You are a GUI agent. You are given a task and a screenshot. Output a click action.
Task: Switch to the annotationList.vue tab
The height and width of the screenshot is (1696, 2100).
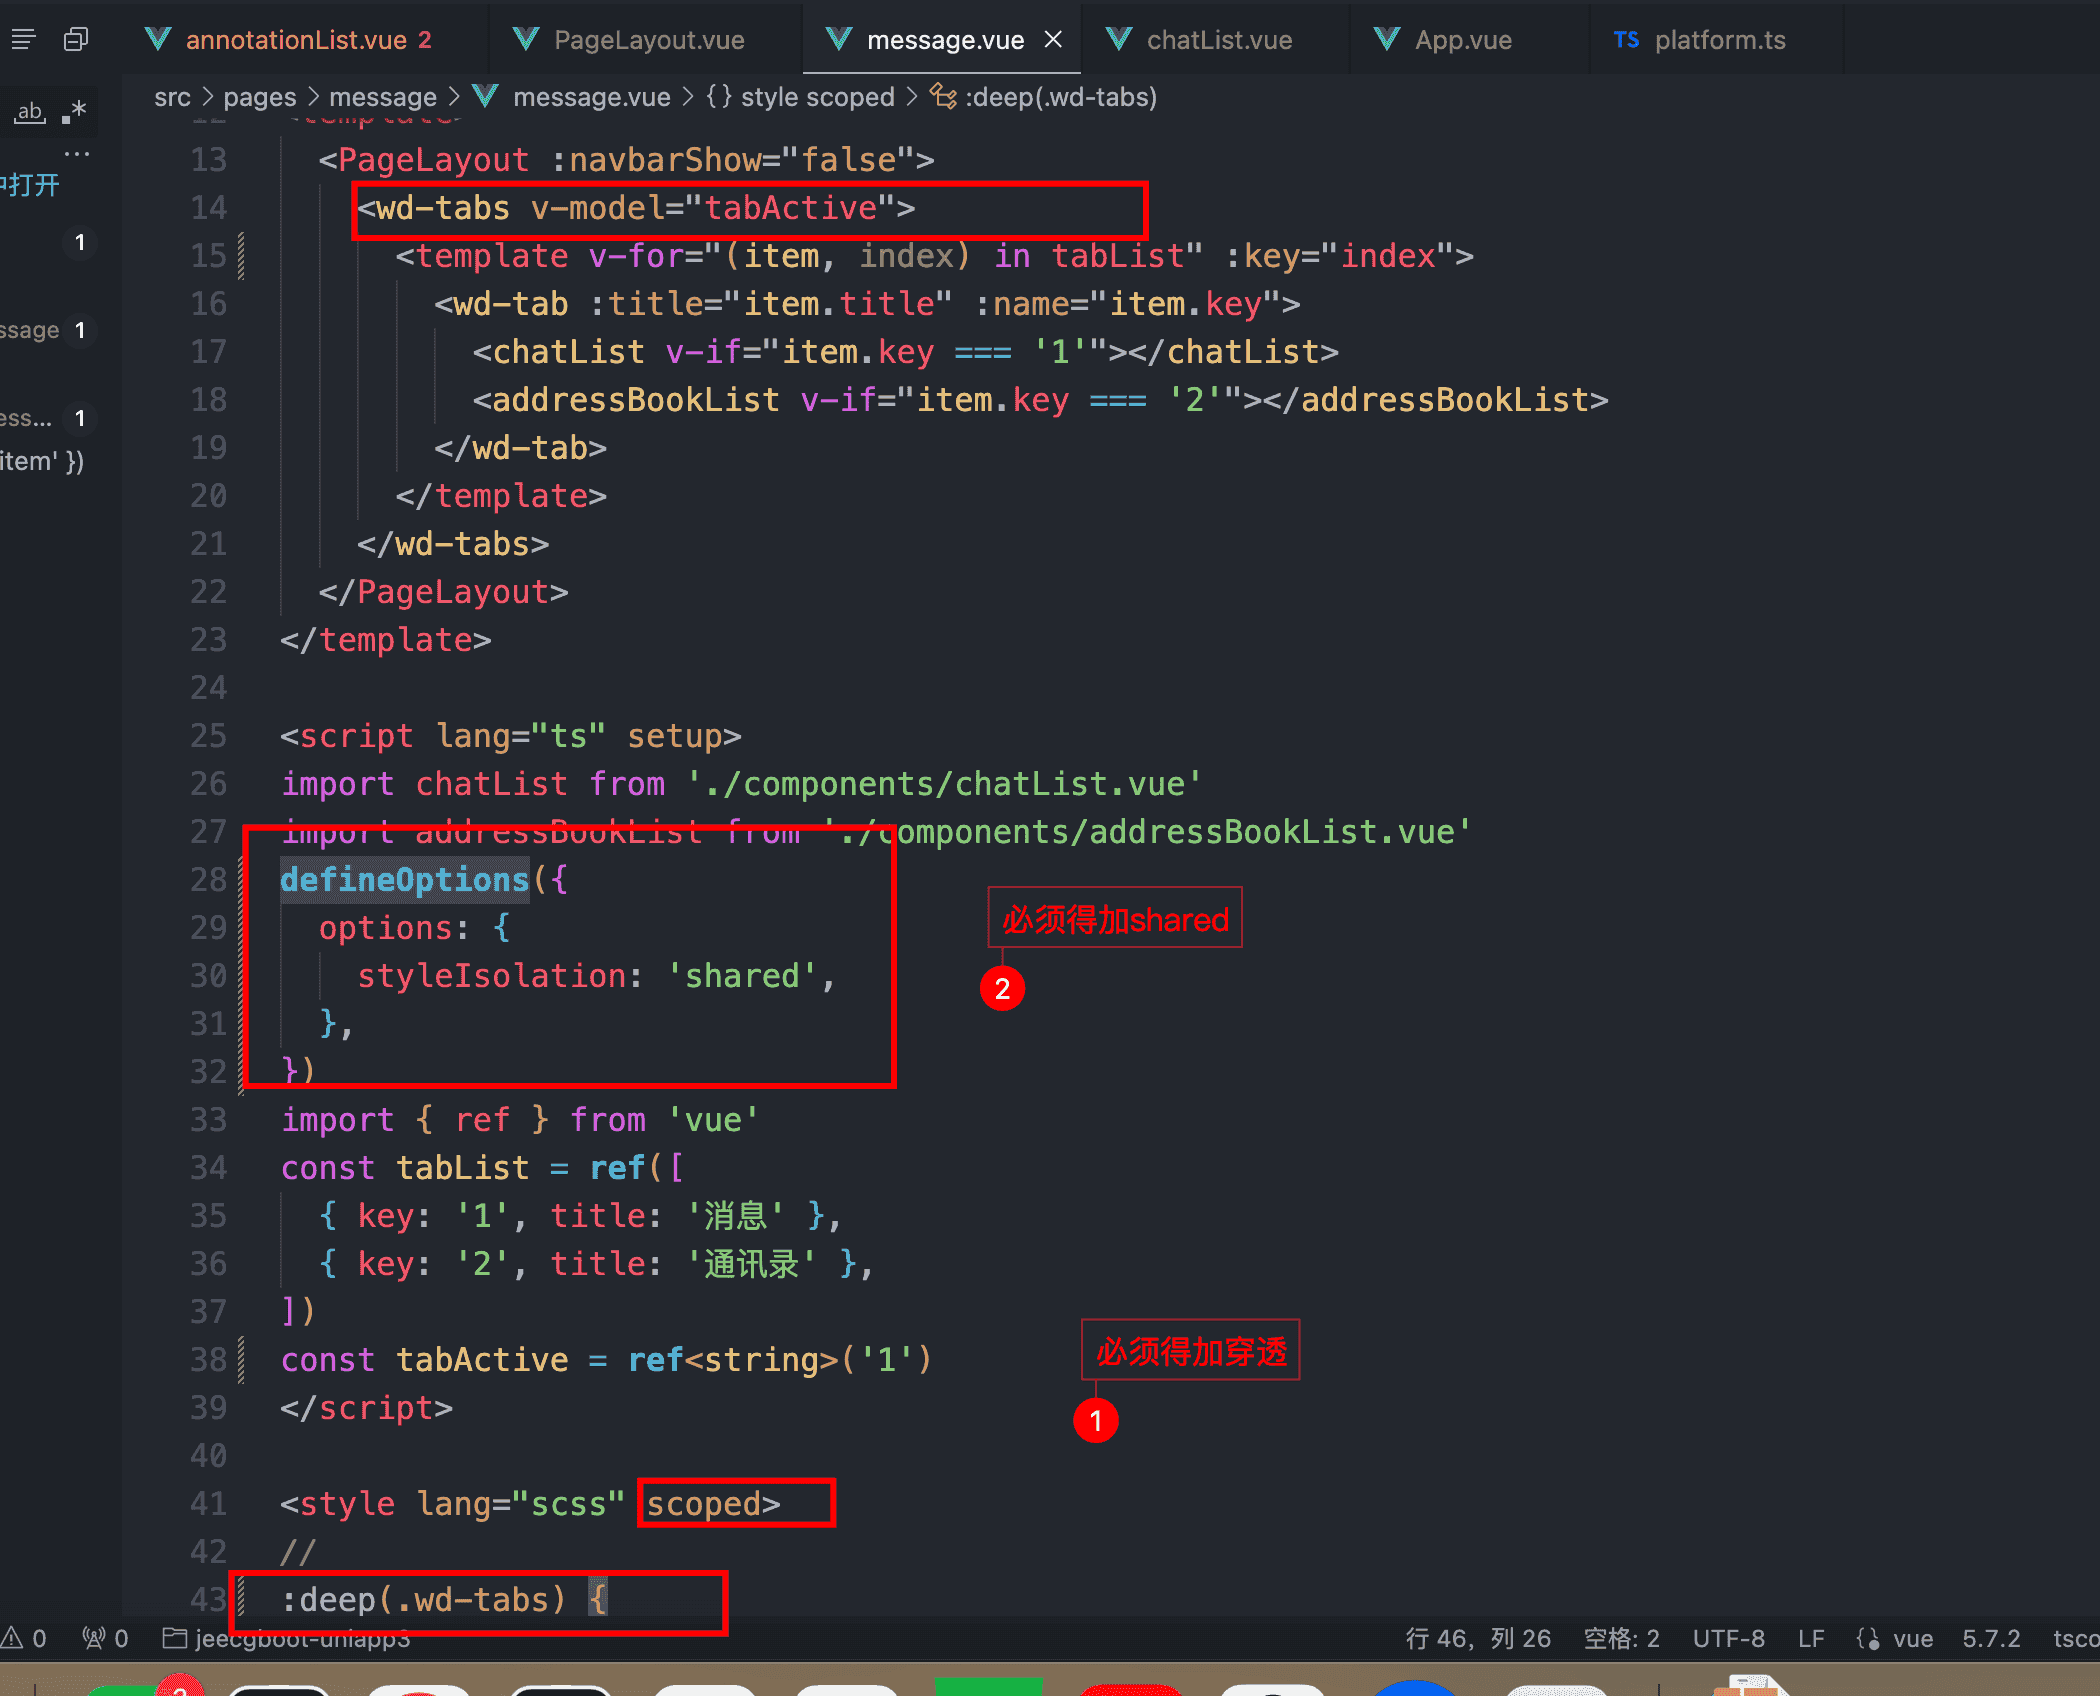296,40
